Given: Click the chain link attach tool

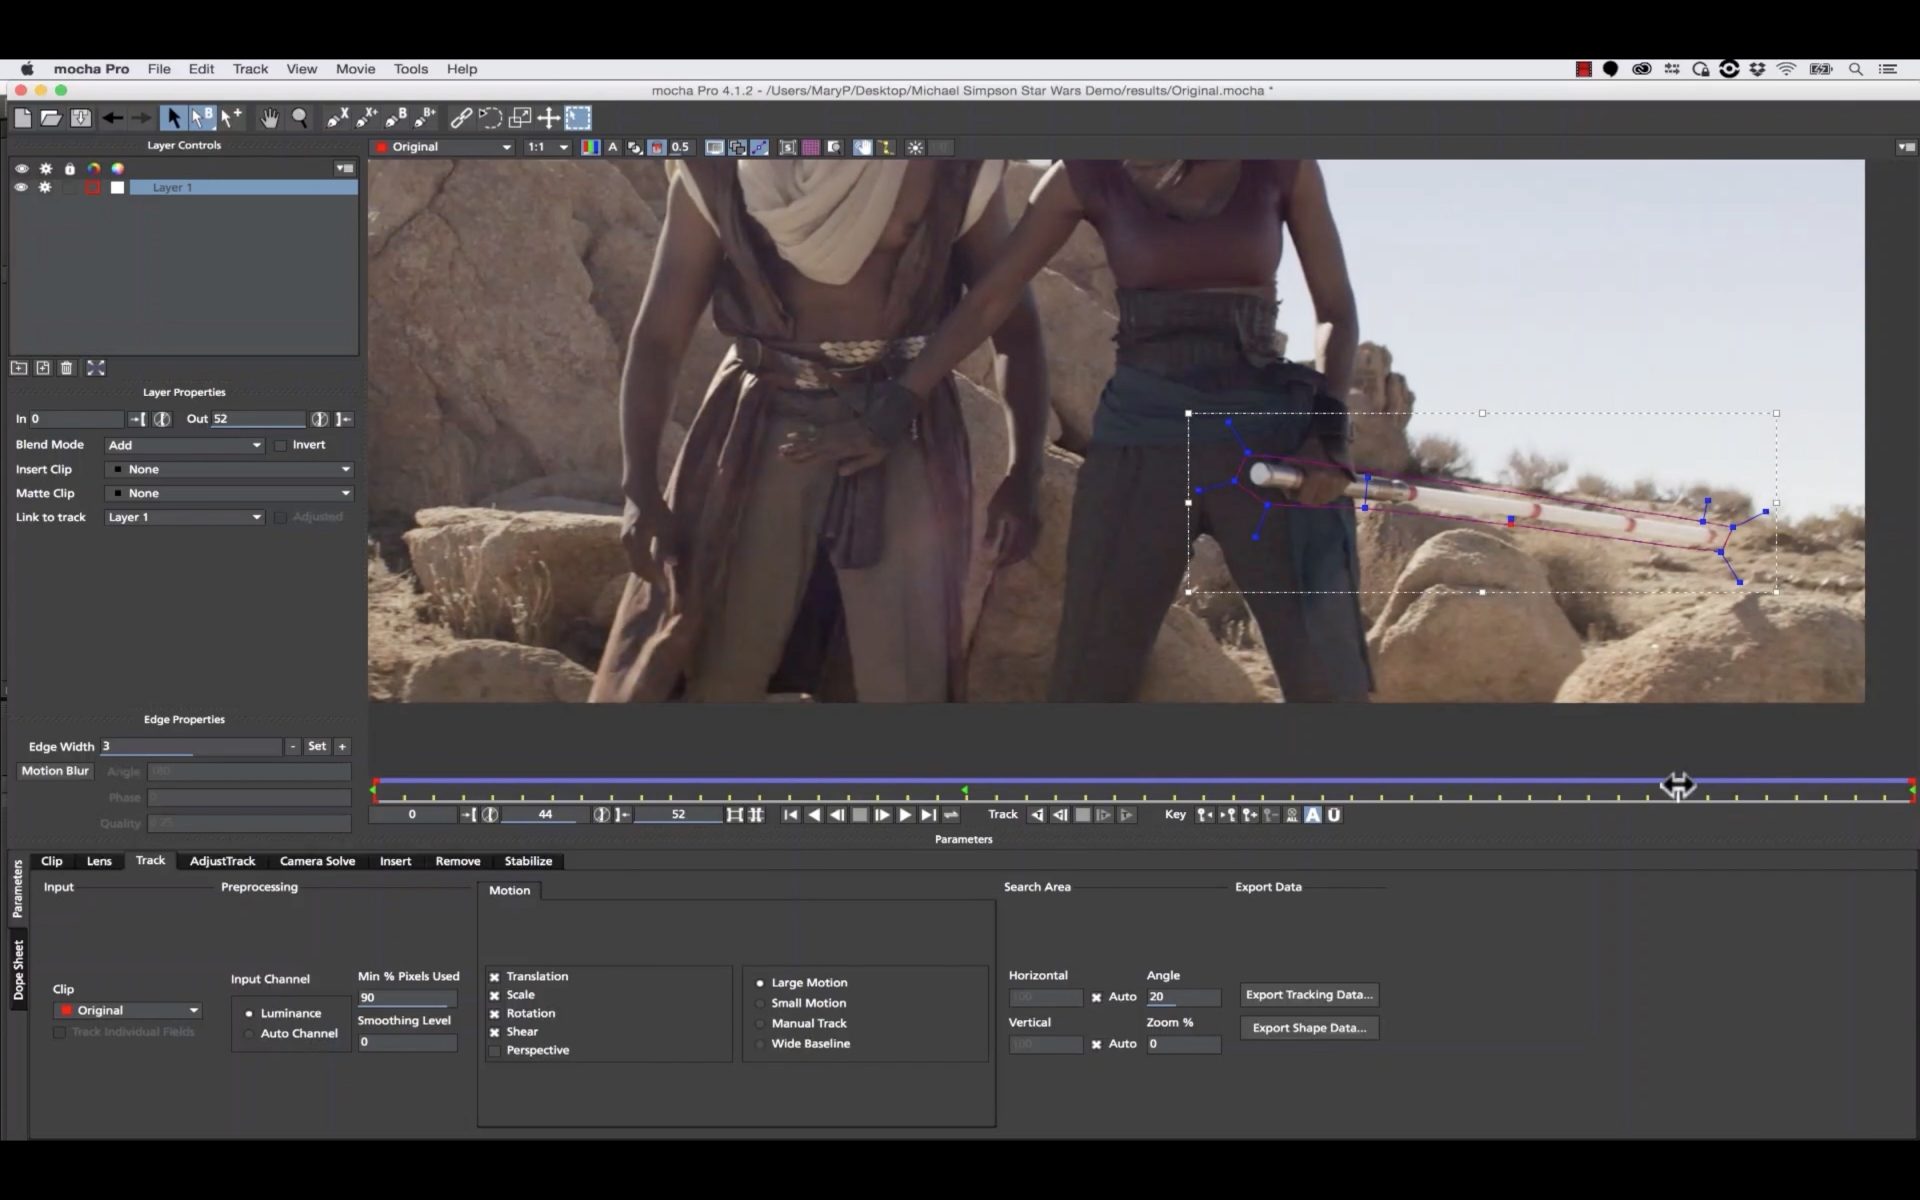Looking at the screenshot, I should point(460,118).
